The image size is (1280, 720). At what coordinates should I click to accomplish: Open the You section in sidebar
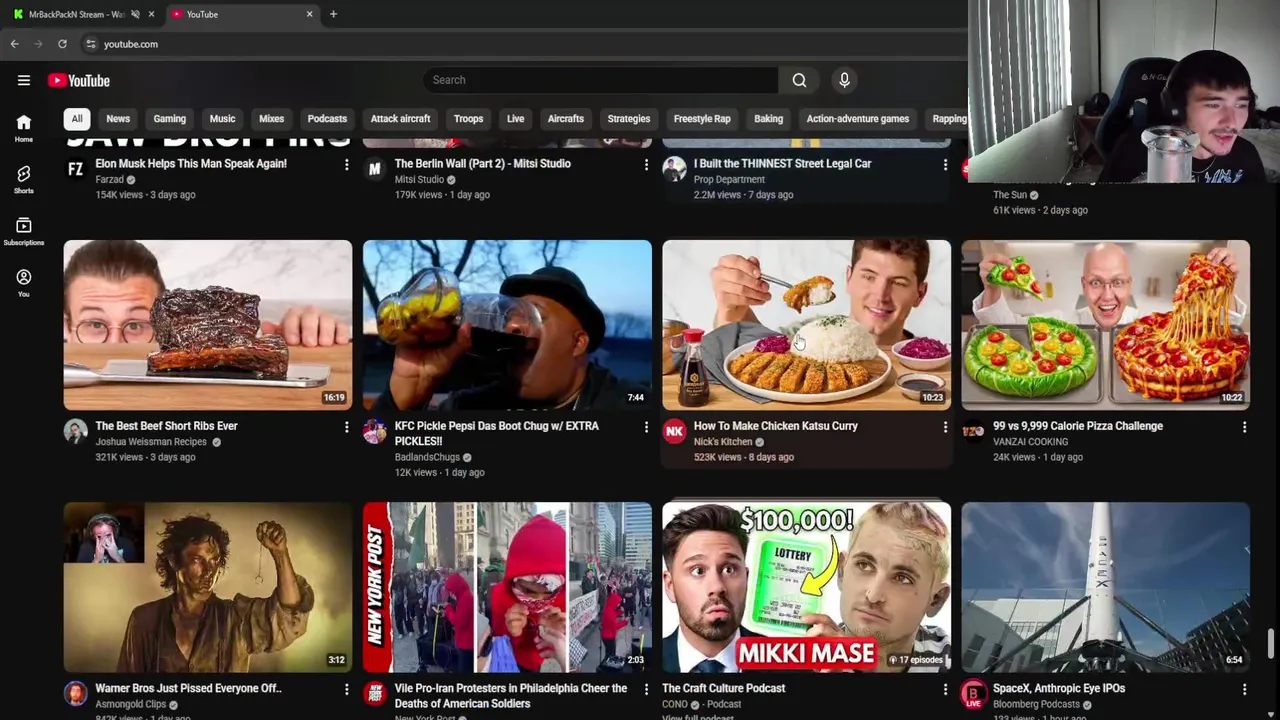(24, 283)
